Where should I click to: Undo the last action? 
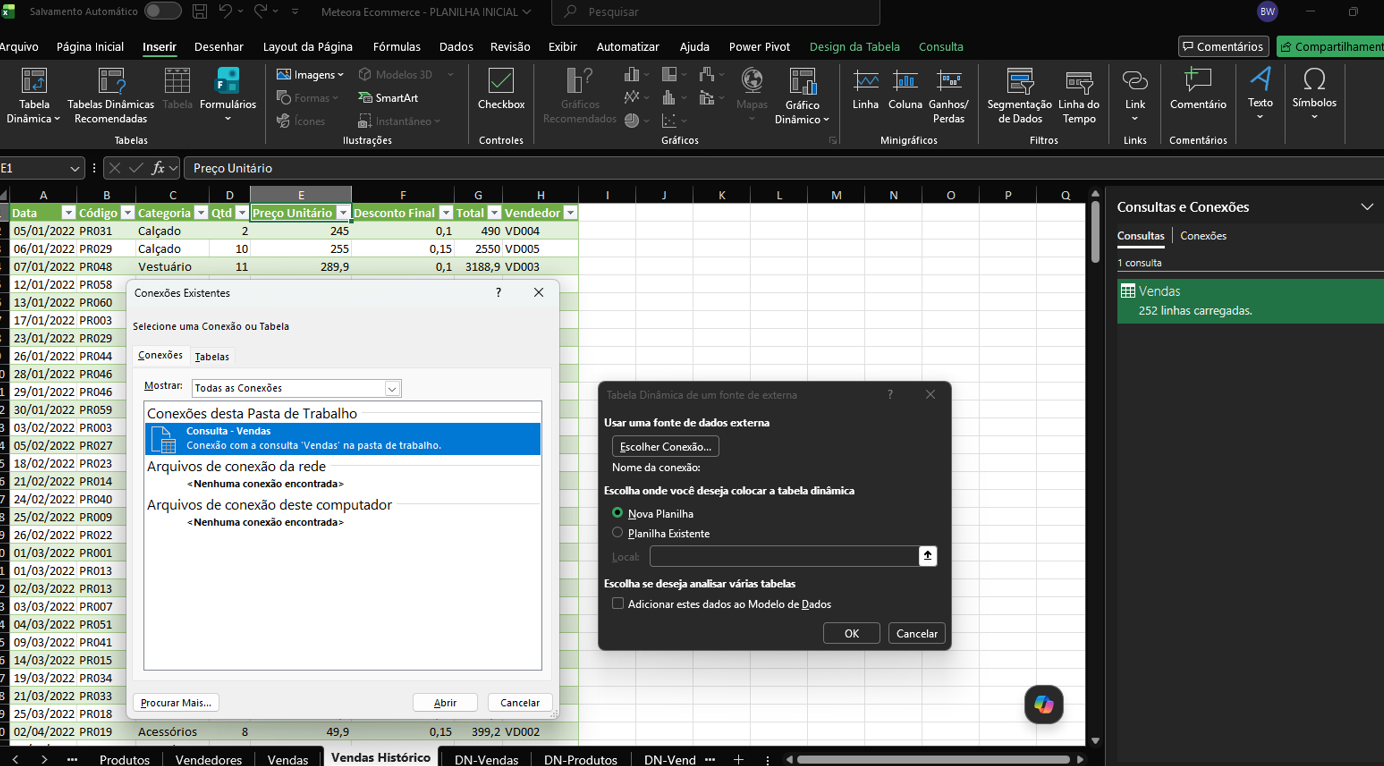(x=225, y=12)
